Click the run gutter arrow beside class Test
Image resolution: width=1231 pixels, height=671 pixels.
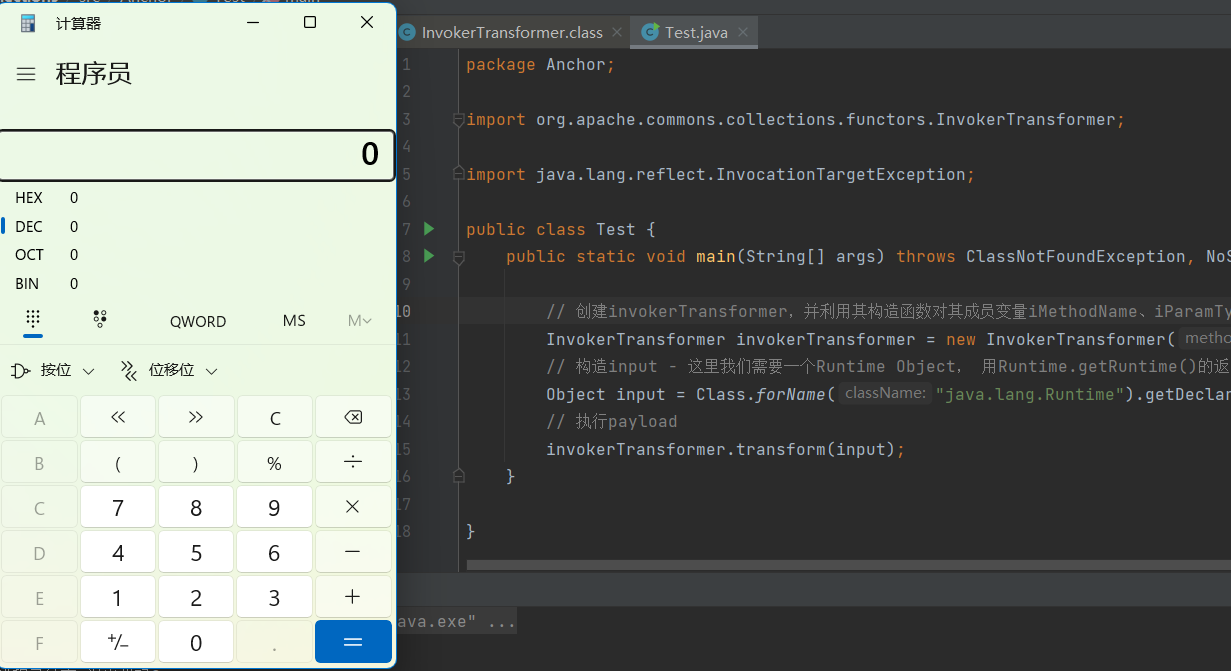point(429,229)
